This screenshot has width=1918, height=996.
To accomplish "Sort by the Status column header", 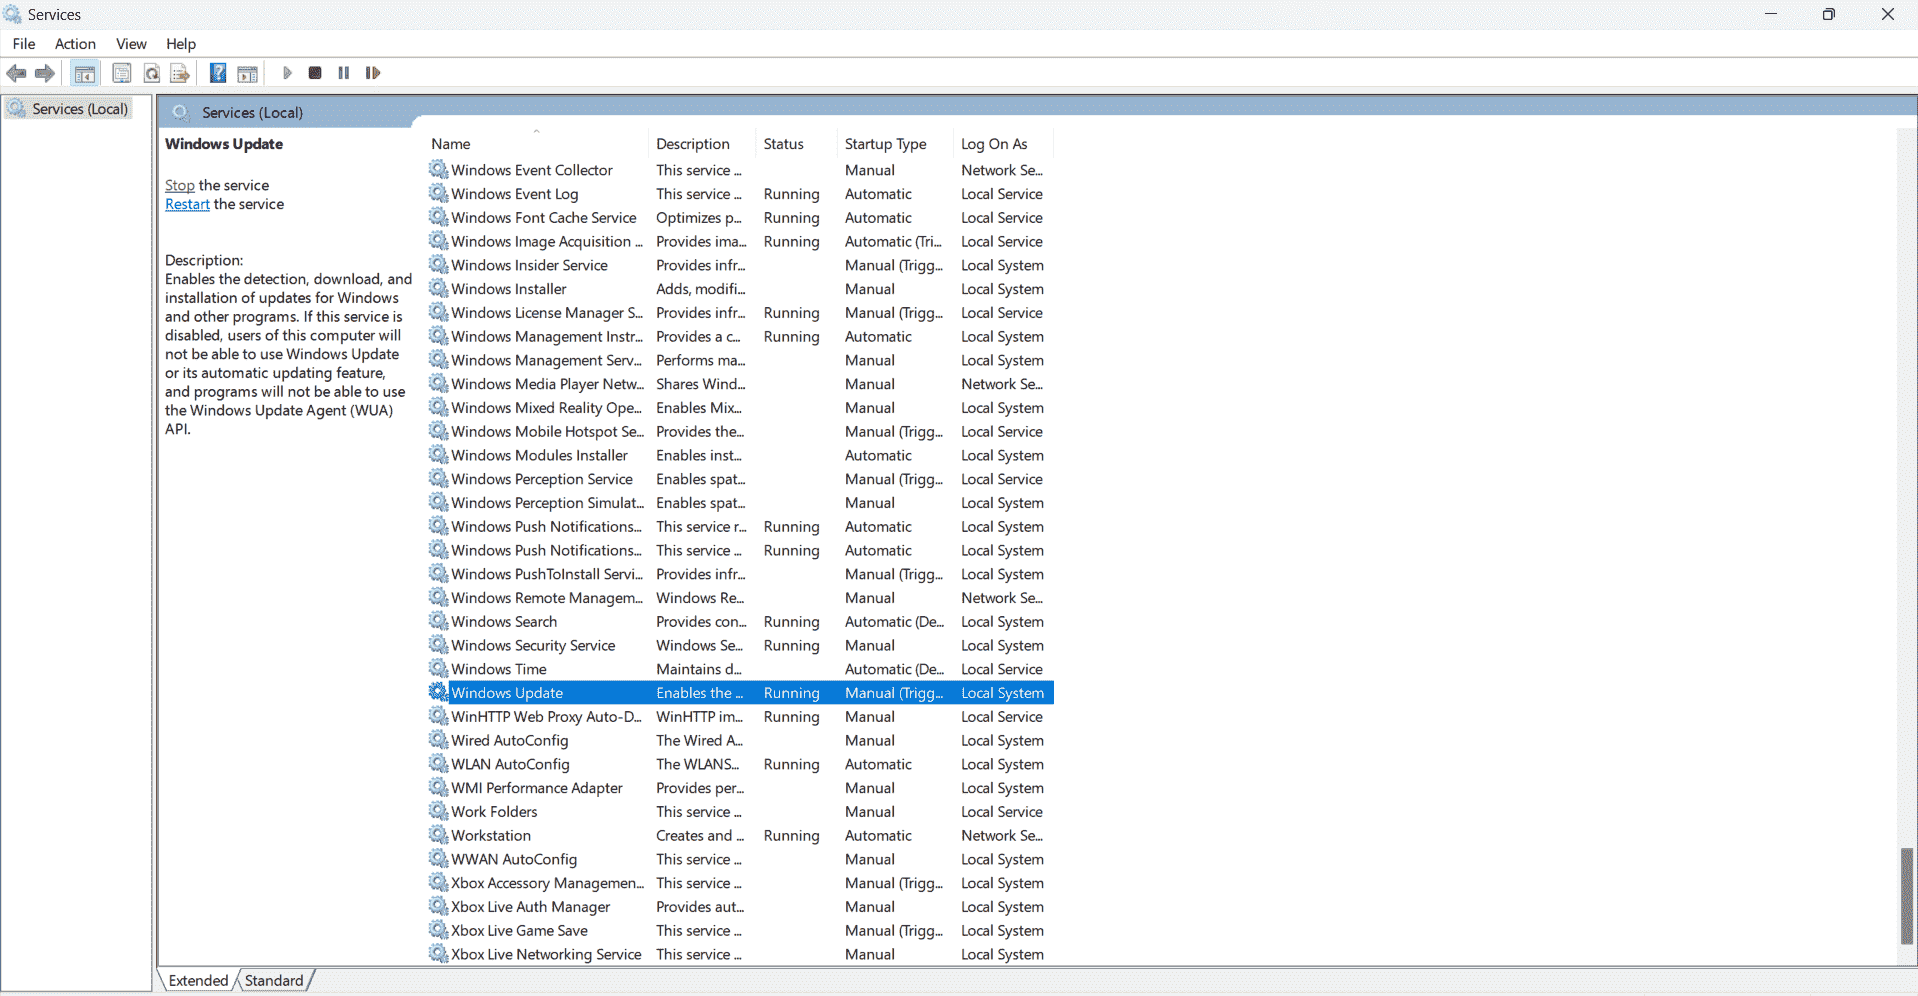I will (x=797, y=144).
